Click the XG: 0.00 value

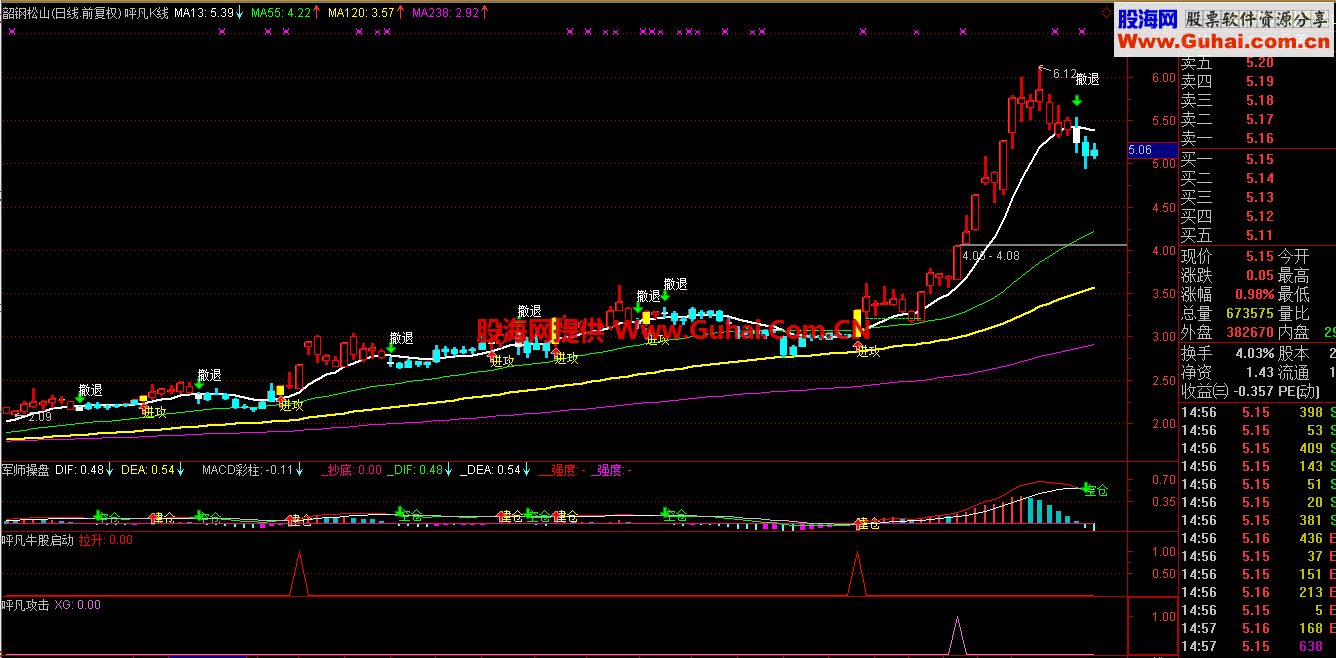pyautogui.click(x=77, y=604)
